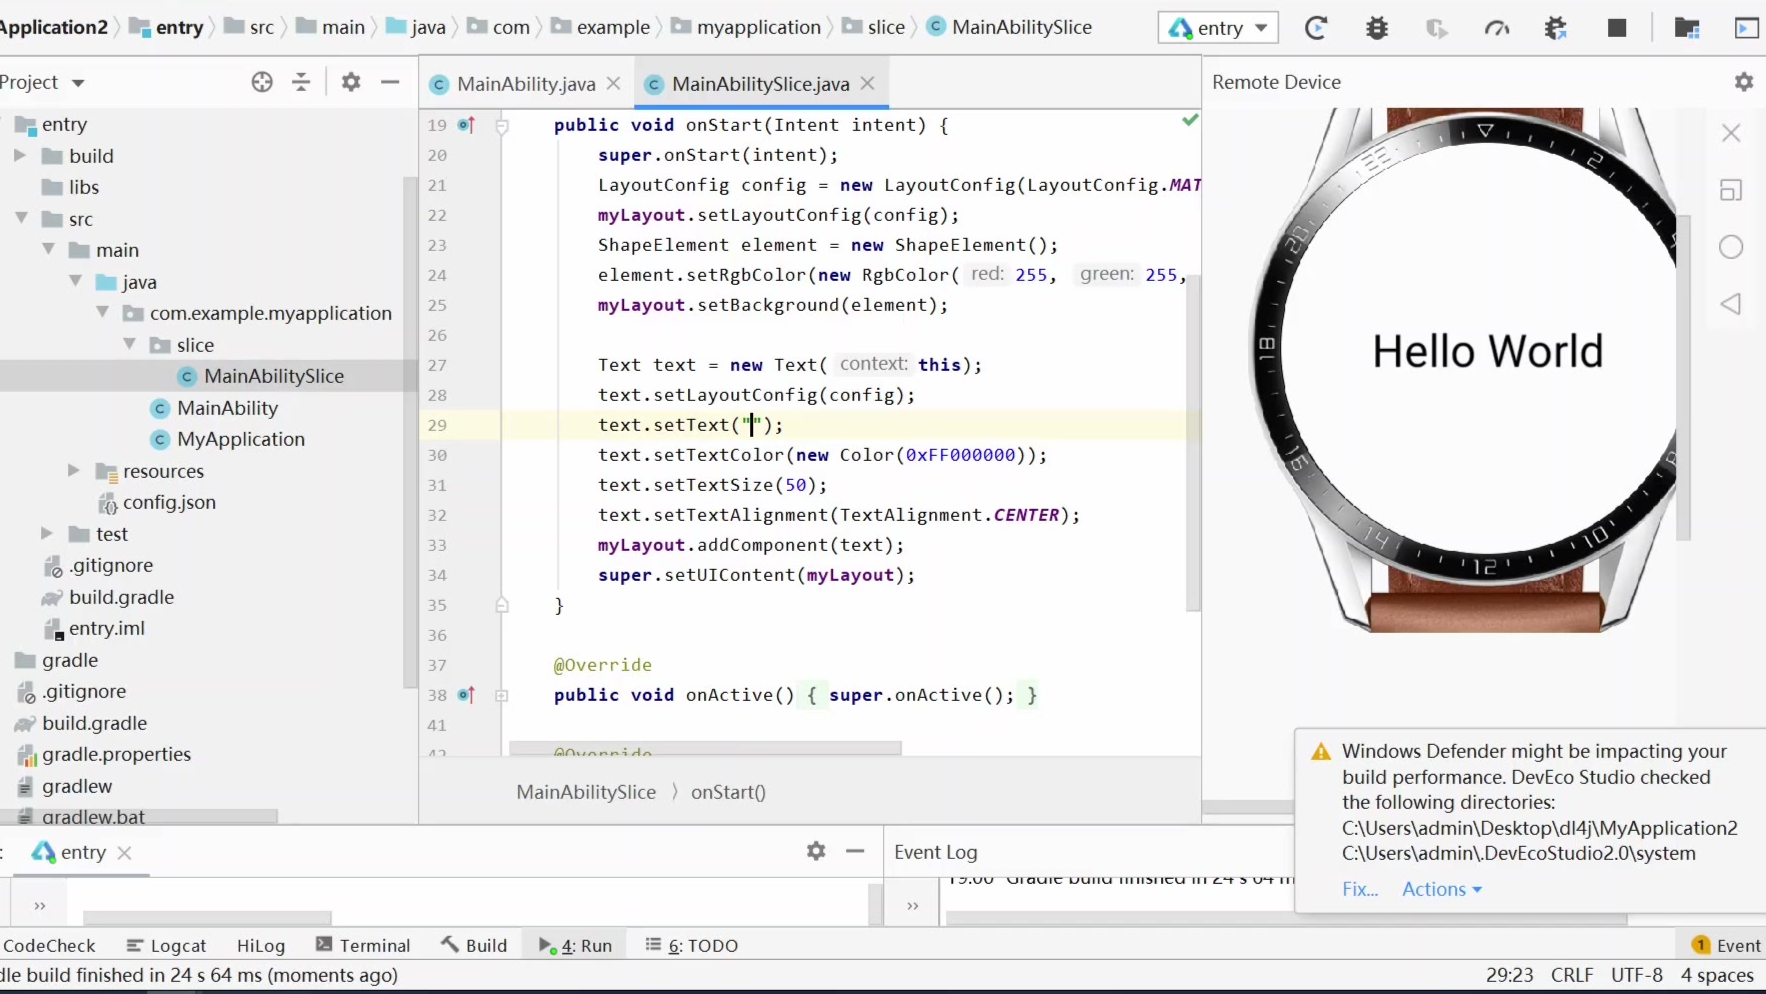Click collapse all icon in Project panel
This screenshot has width=1766, height=994.
(301, 82)
